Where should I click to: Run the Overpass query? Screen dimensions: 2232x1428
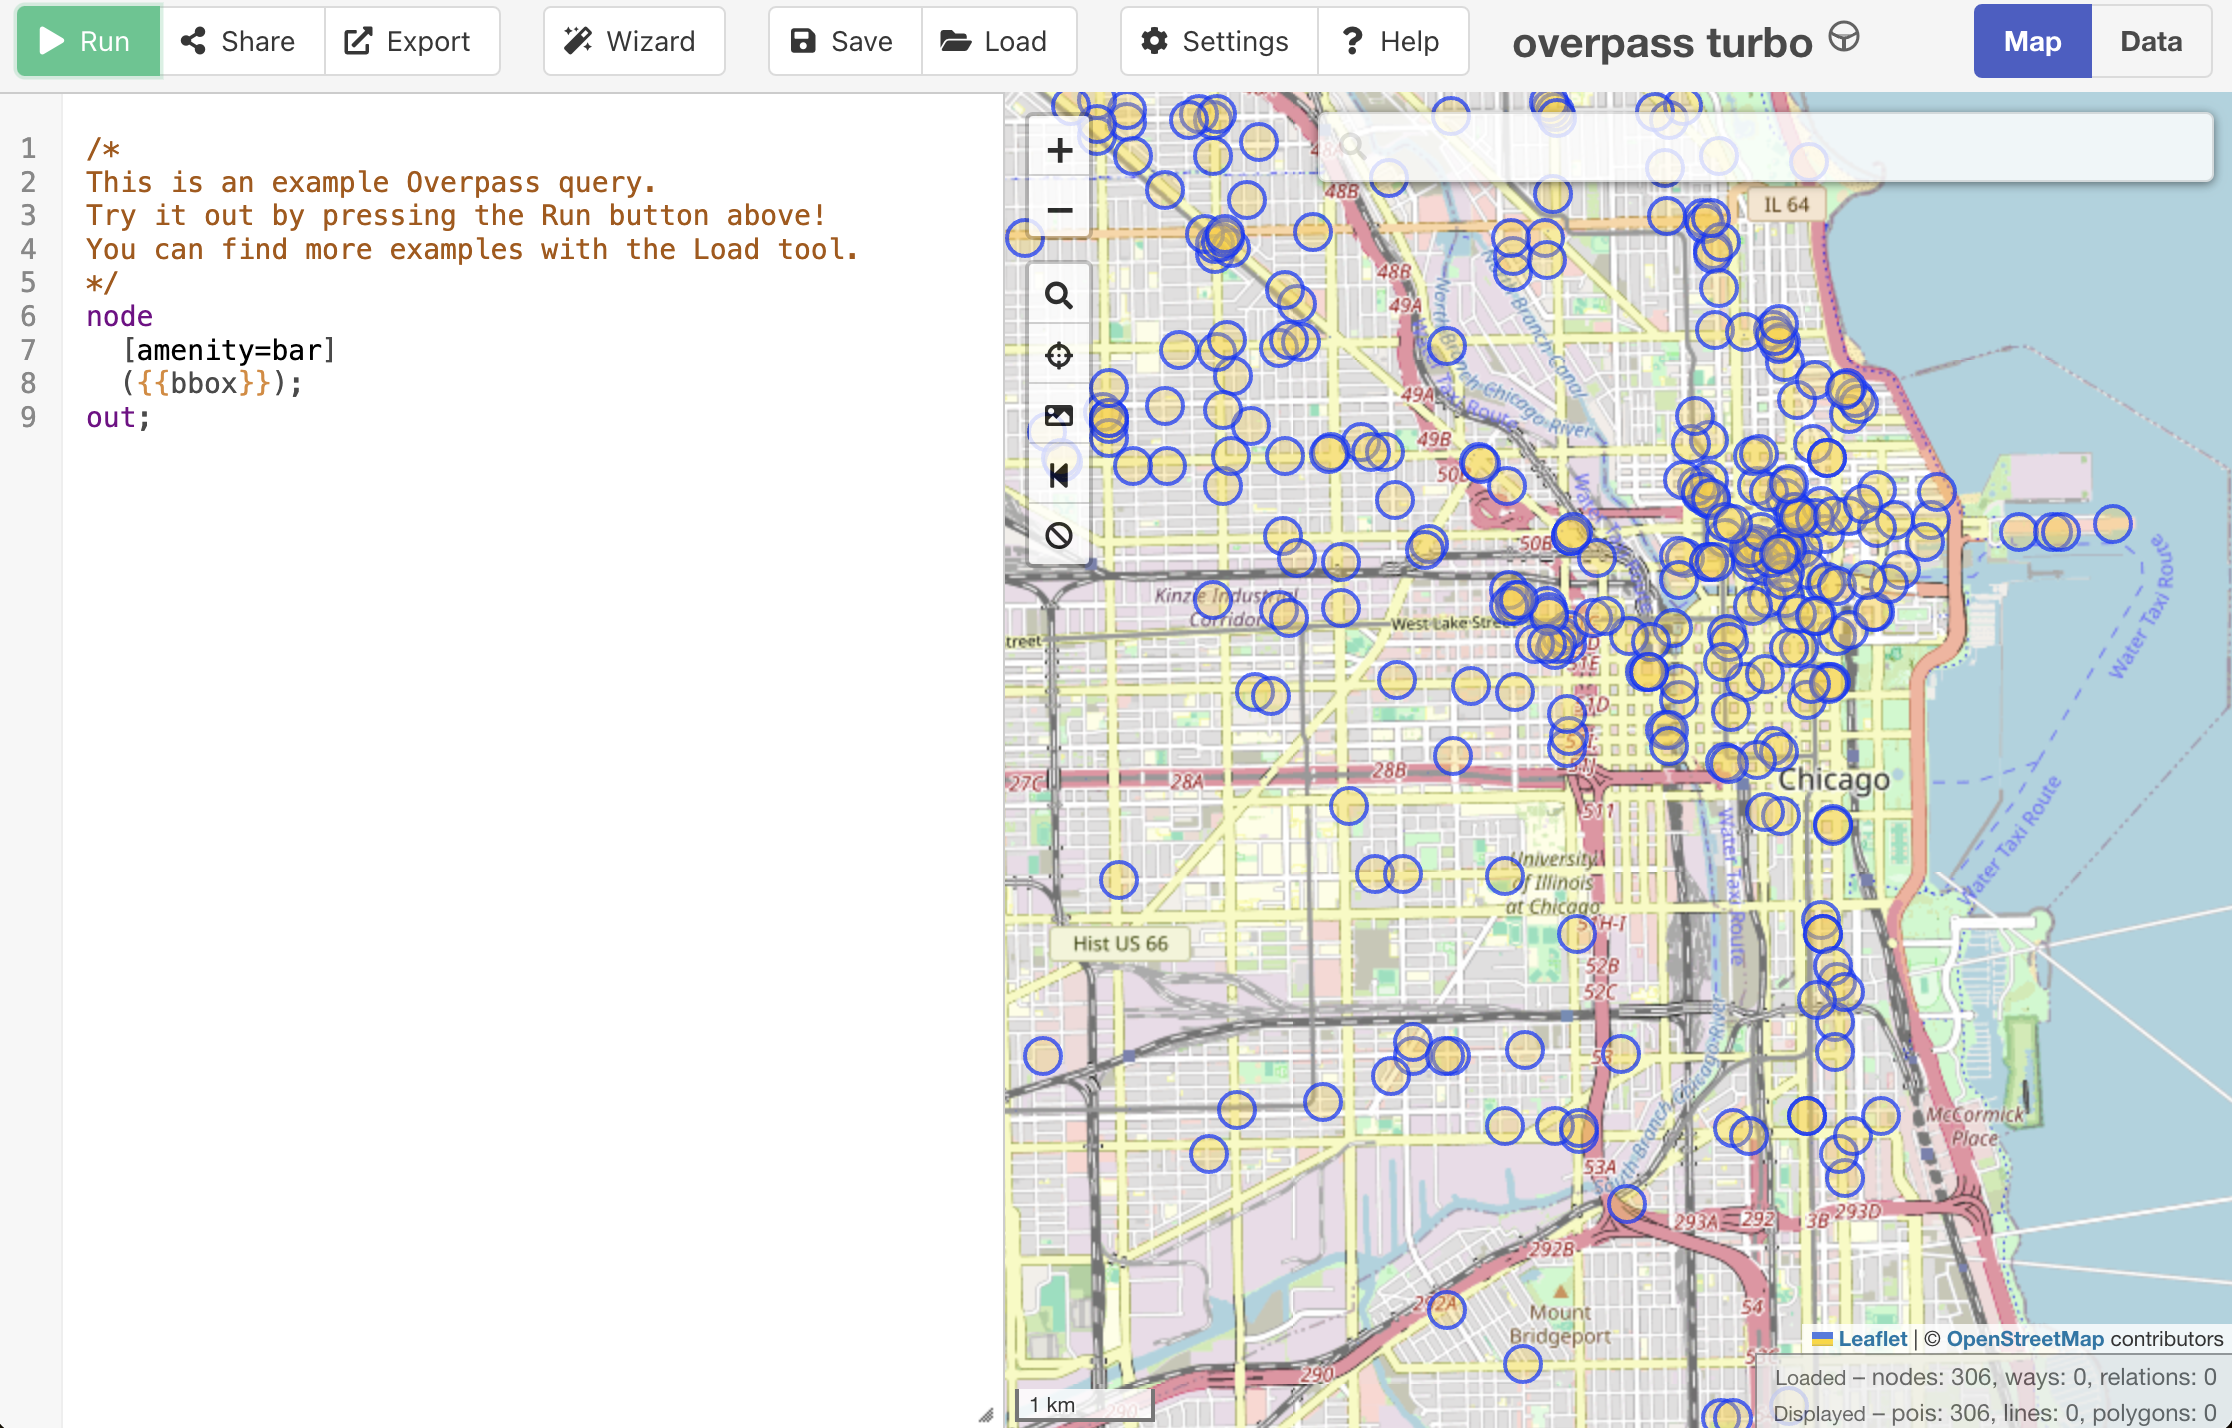click(88, 41)
